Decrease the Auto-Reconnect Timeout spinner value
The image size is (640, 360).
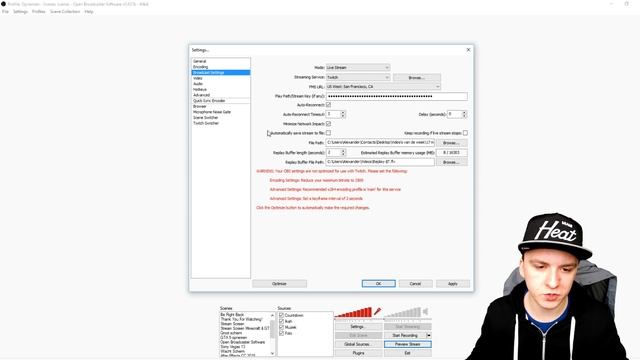[x=343, y=116]
